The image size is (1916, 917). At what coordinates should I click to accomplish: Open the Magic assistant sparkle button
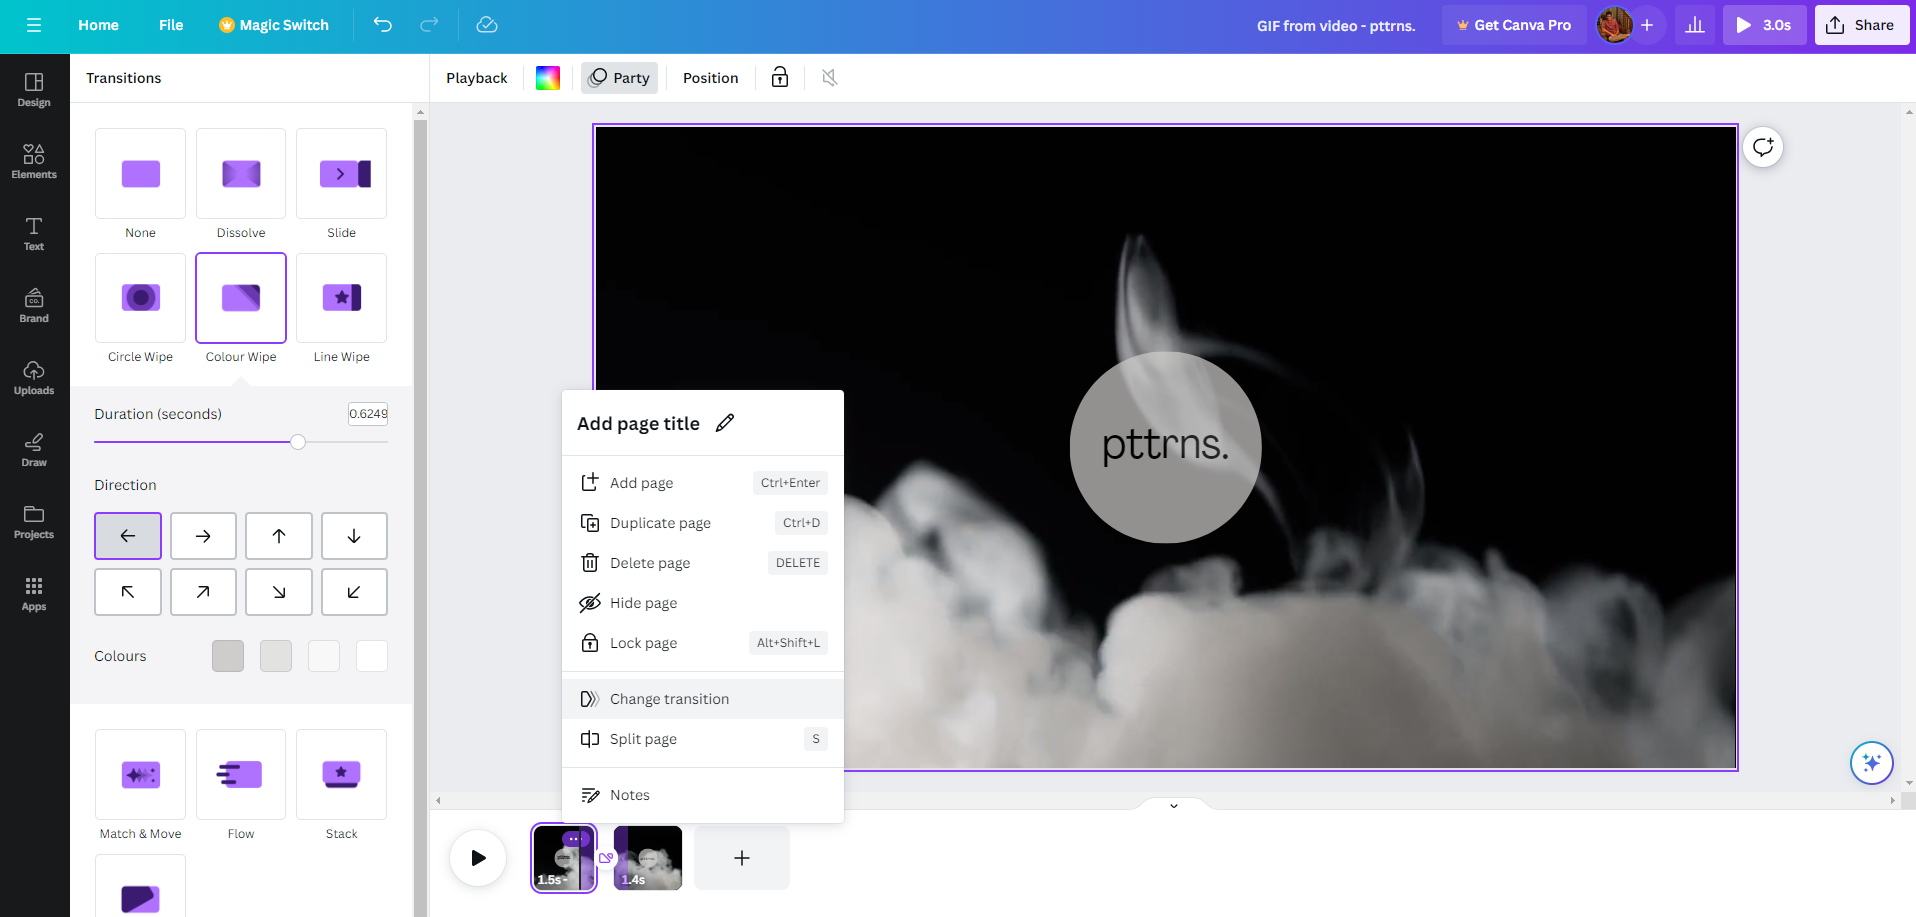[x=1872, y=763]
